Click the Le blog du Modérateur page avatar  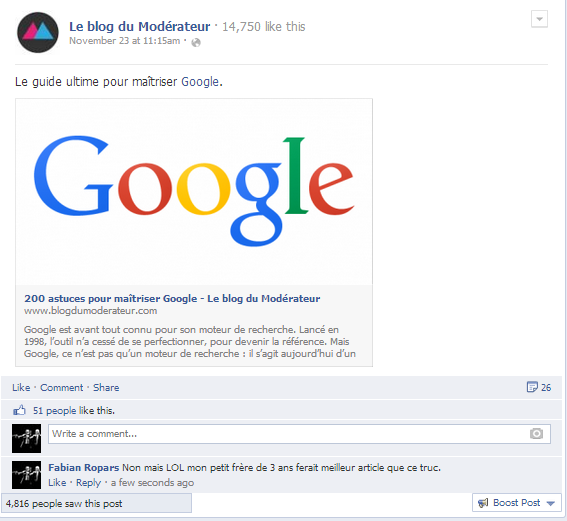(38, 33)
